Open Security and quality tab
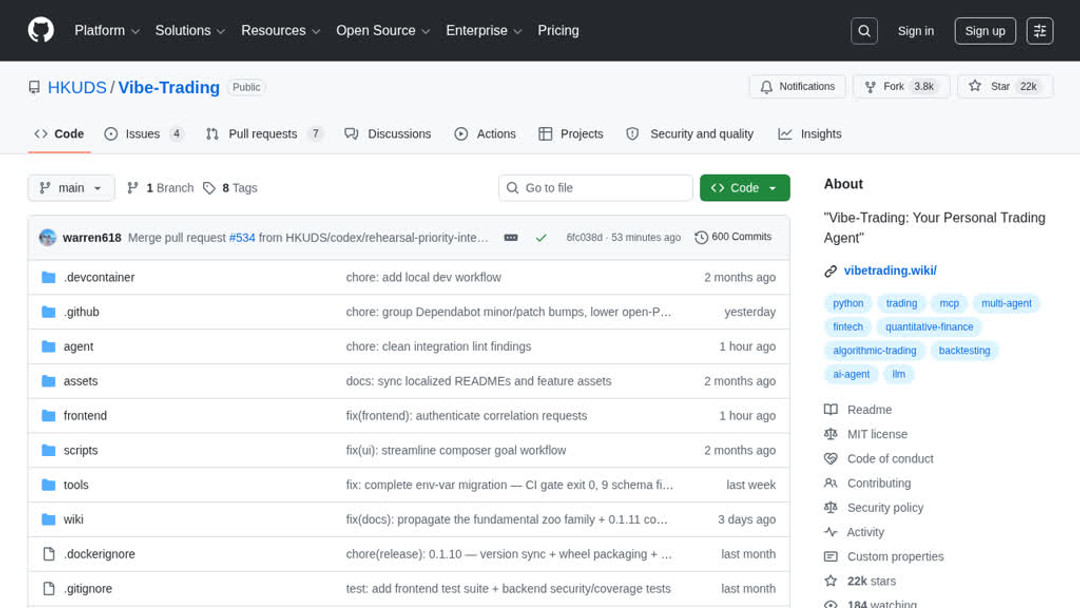The width and height of the screenshot is (1080, 608). point(689,134)
